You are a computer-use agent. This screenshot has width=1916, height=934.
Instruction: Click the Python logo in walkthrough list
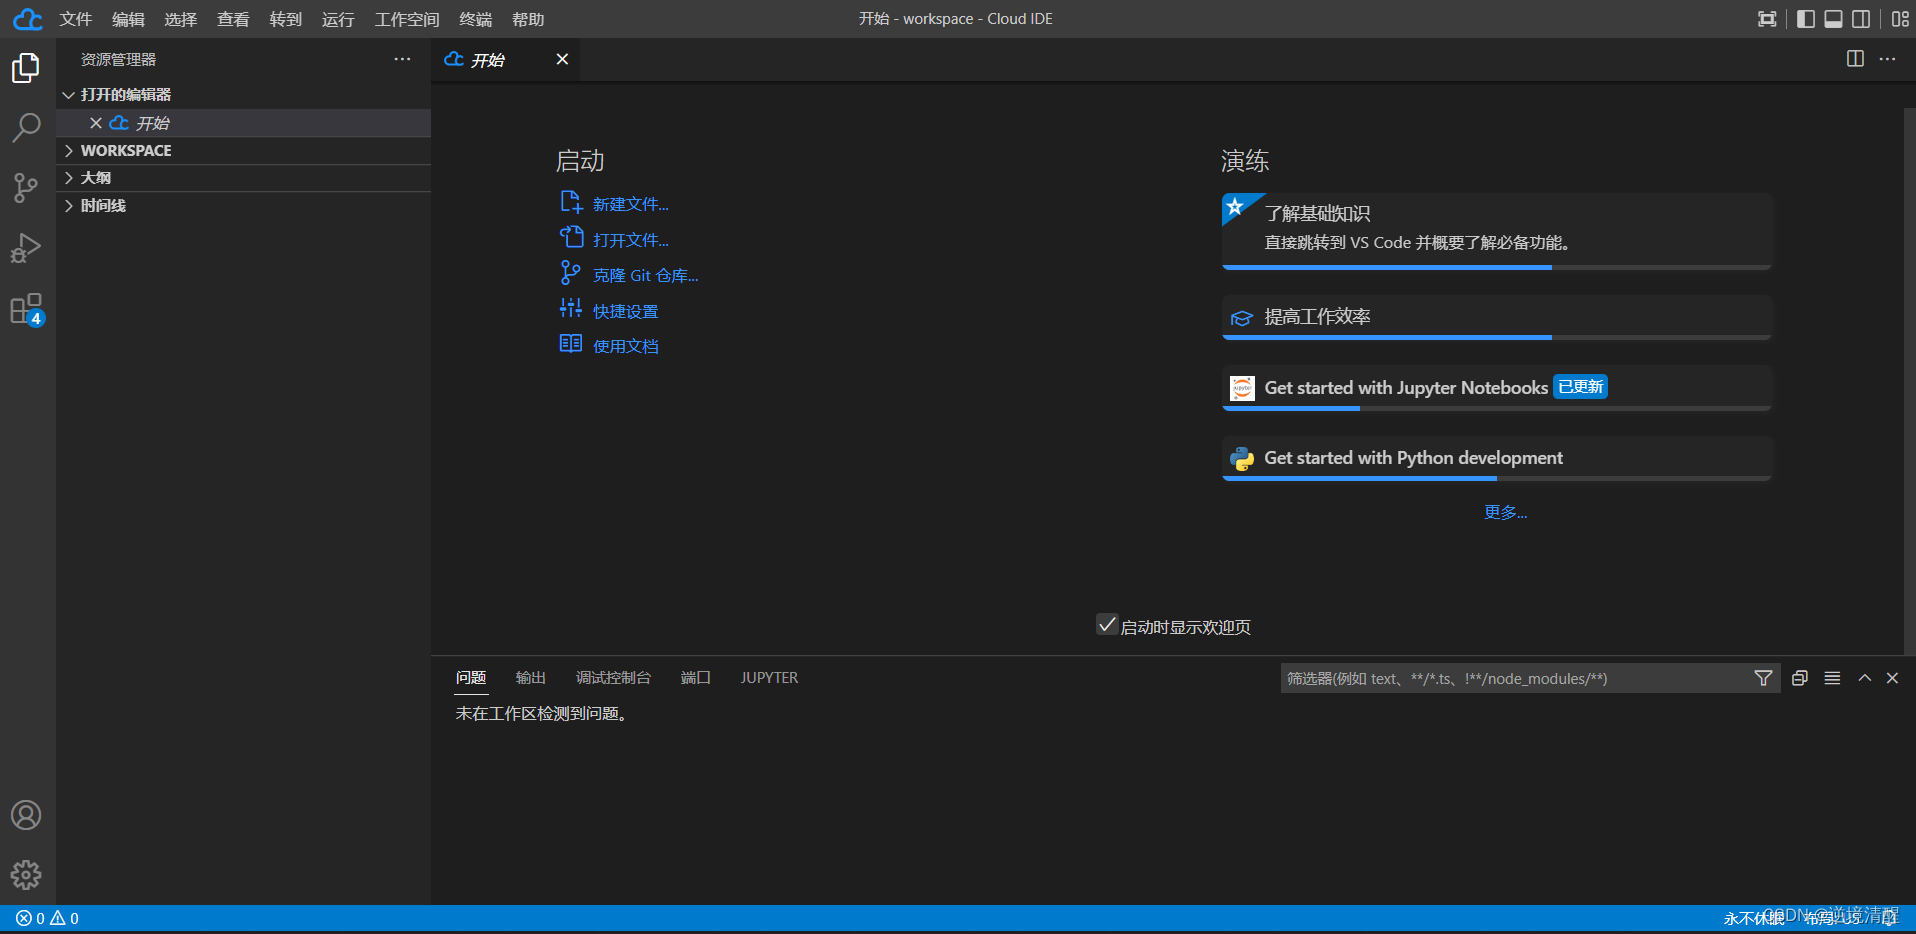pyautogui.click(x=1242, y=458)
